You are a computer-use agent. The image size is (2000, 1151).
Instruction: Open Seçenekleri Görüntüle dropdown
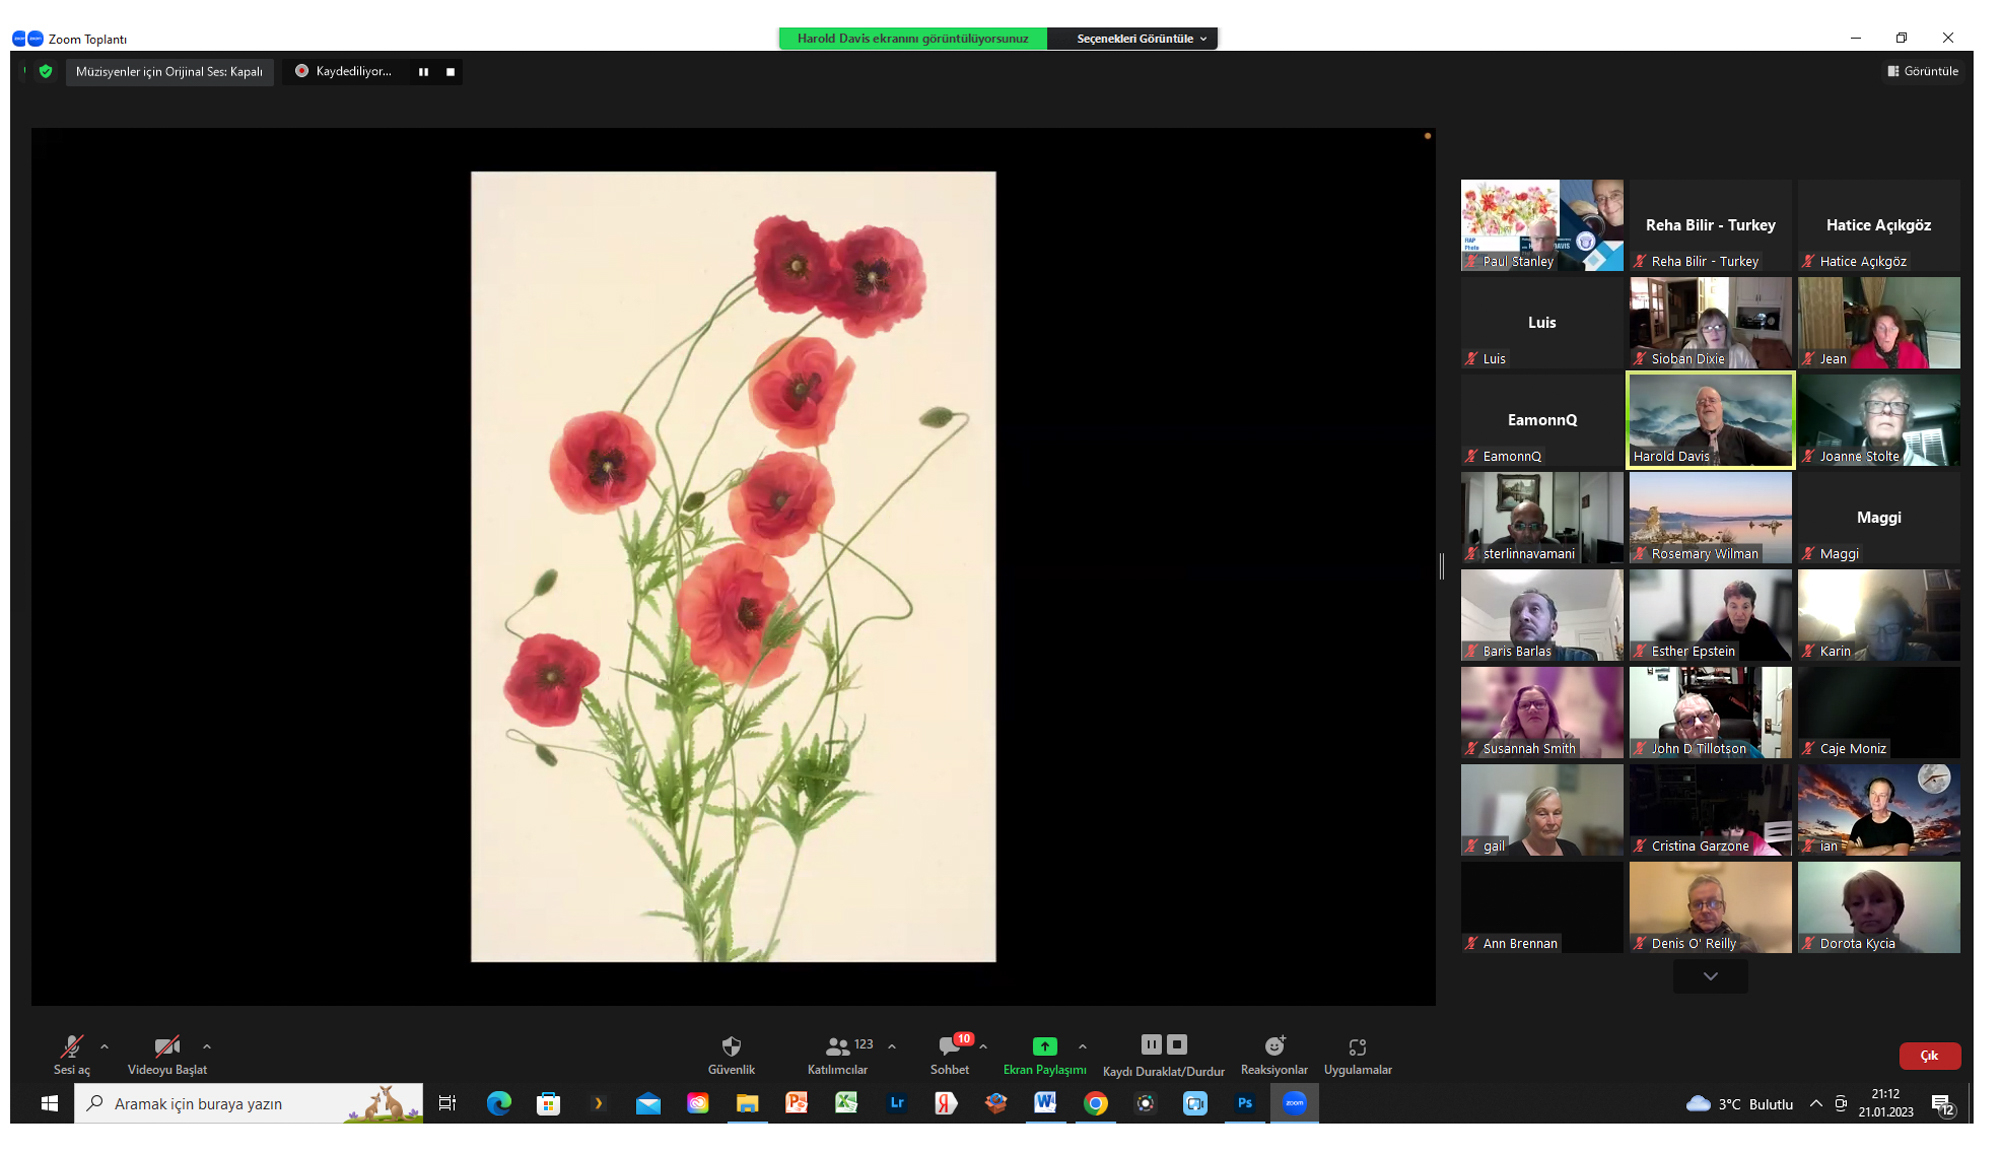tap(1141, 38)
